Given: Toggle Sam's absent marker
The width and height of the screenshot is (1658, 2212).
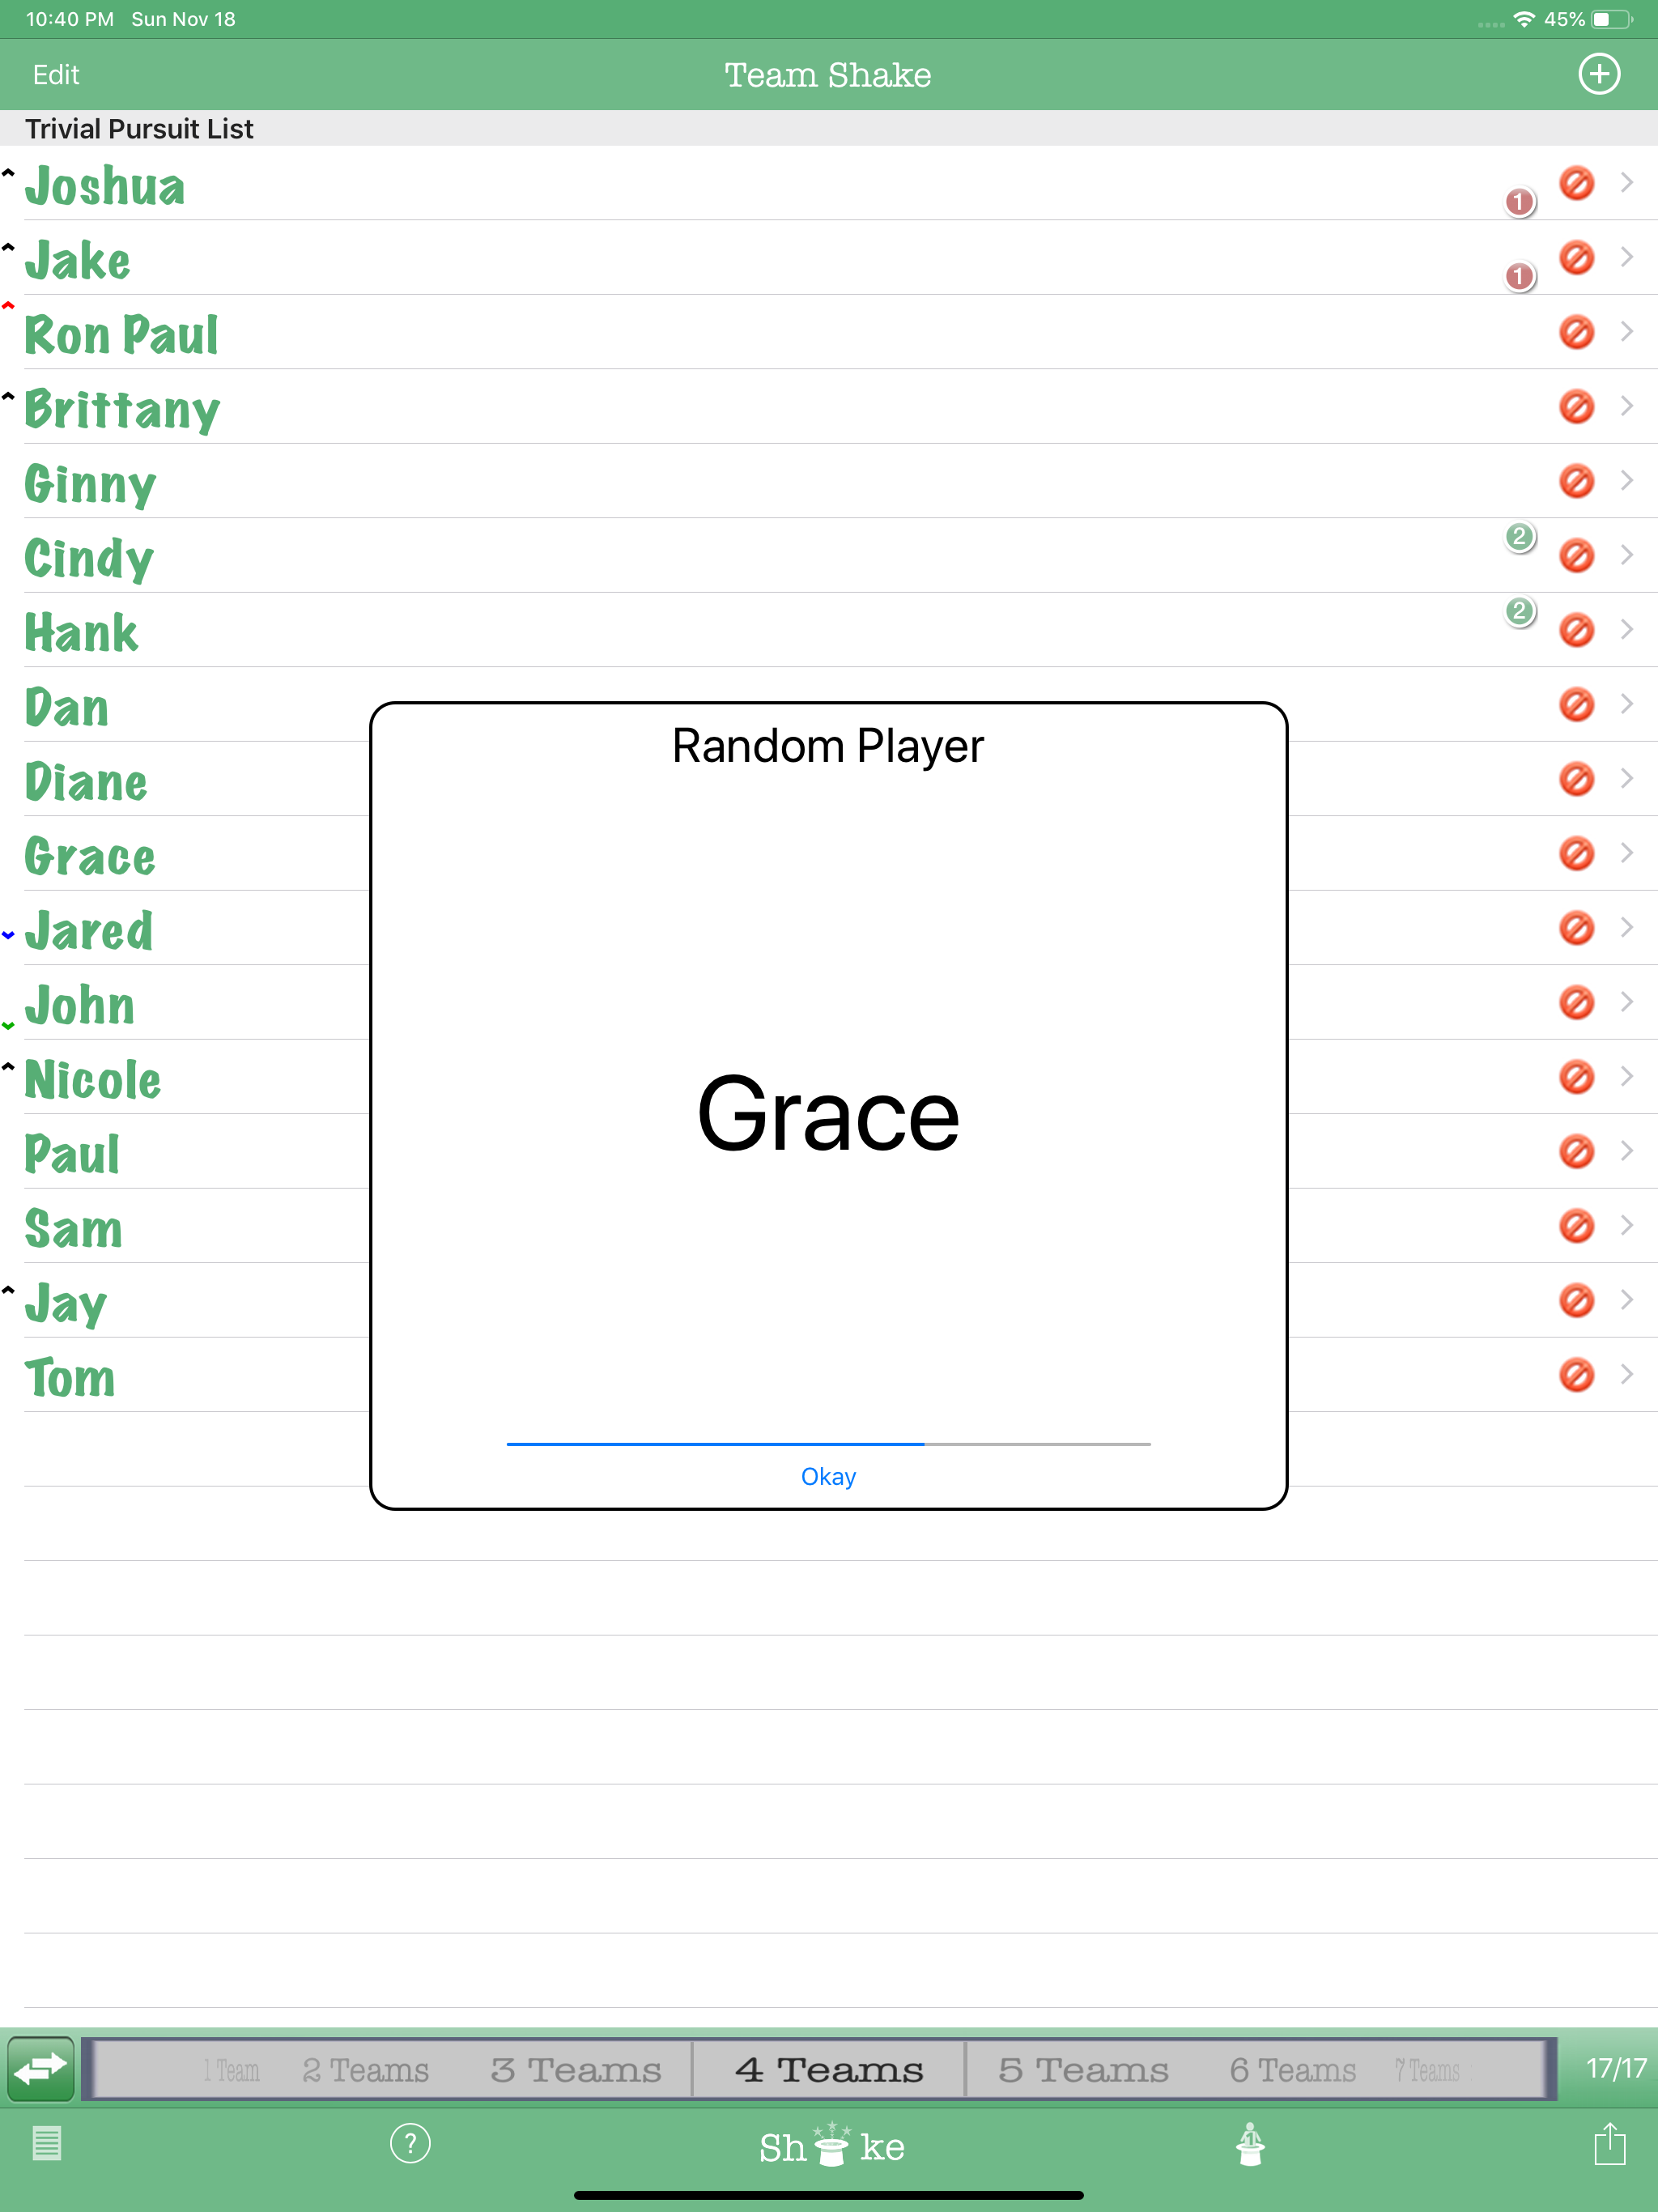Looking at the screenshot, I should (x=1576, y=1226).
